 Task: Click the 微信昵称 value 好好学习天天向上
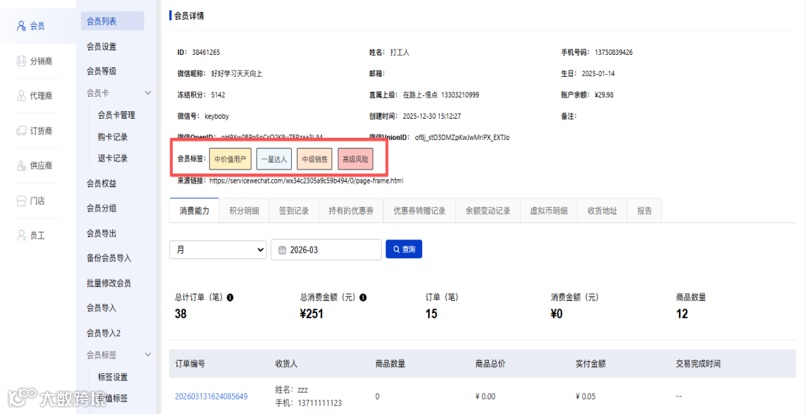pos(237,74)
